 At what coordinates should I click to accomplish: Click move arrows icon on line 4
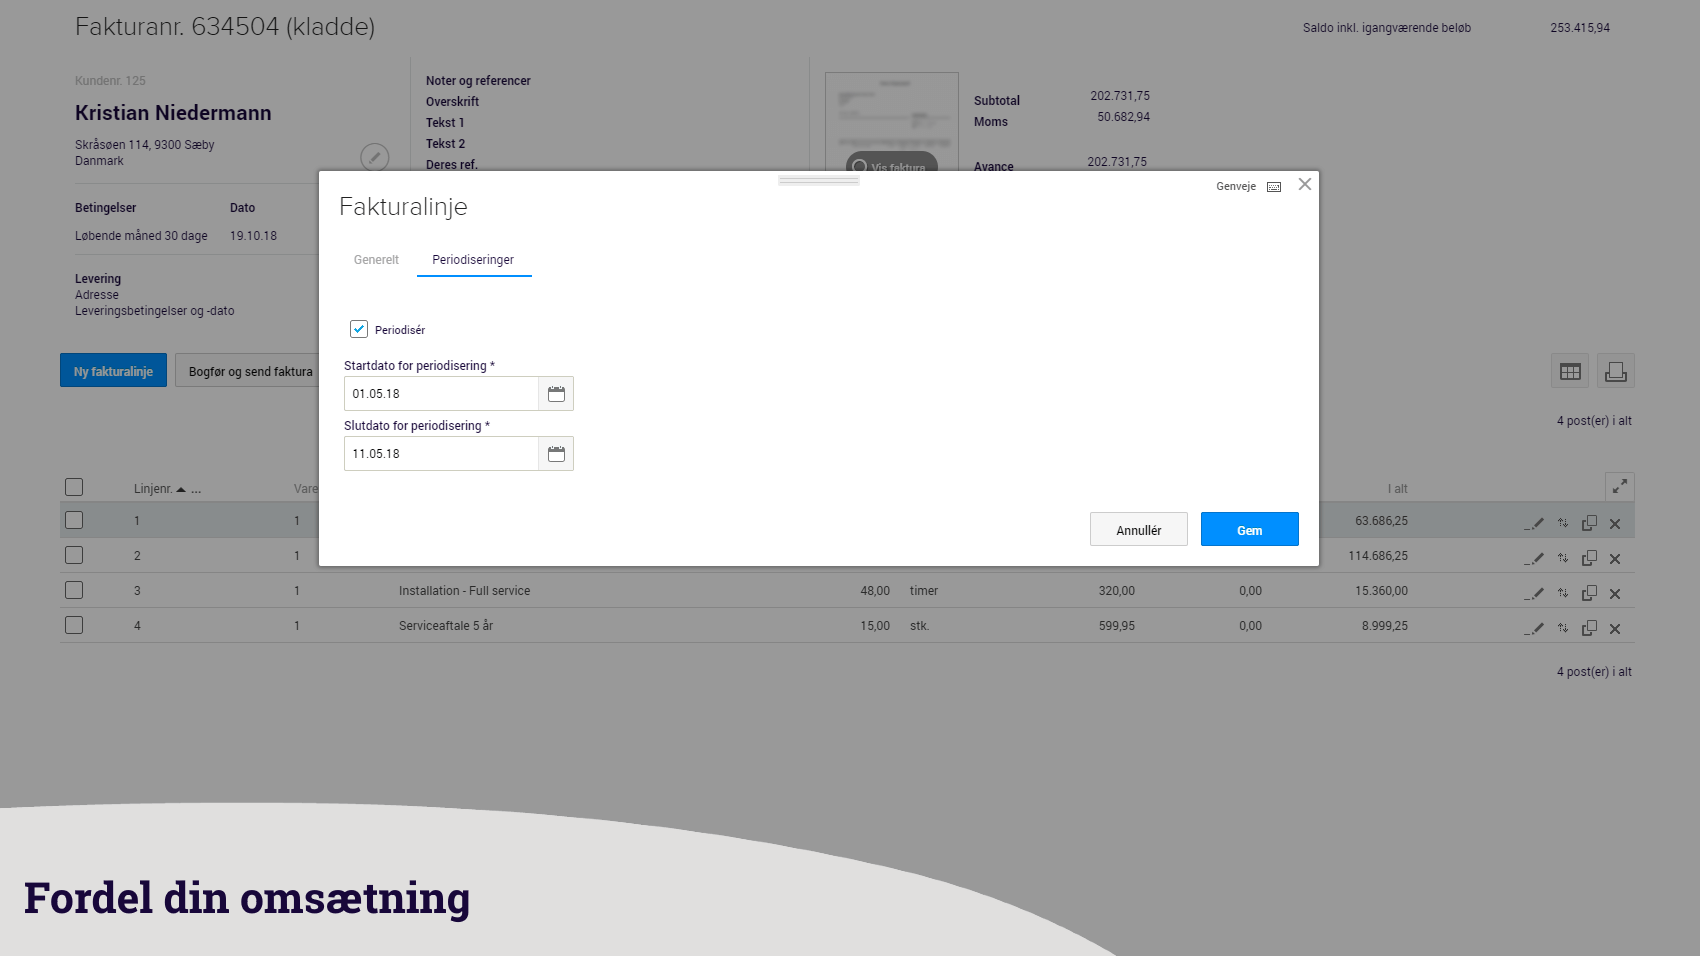1562,628
